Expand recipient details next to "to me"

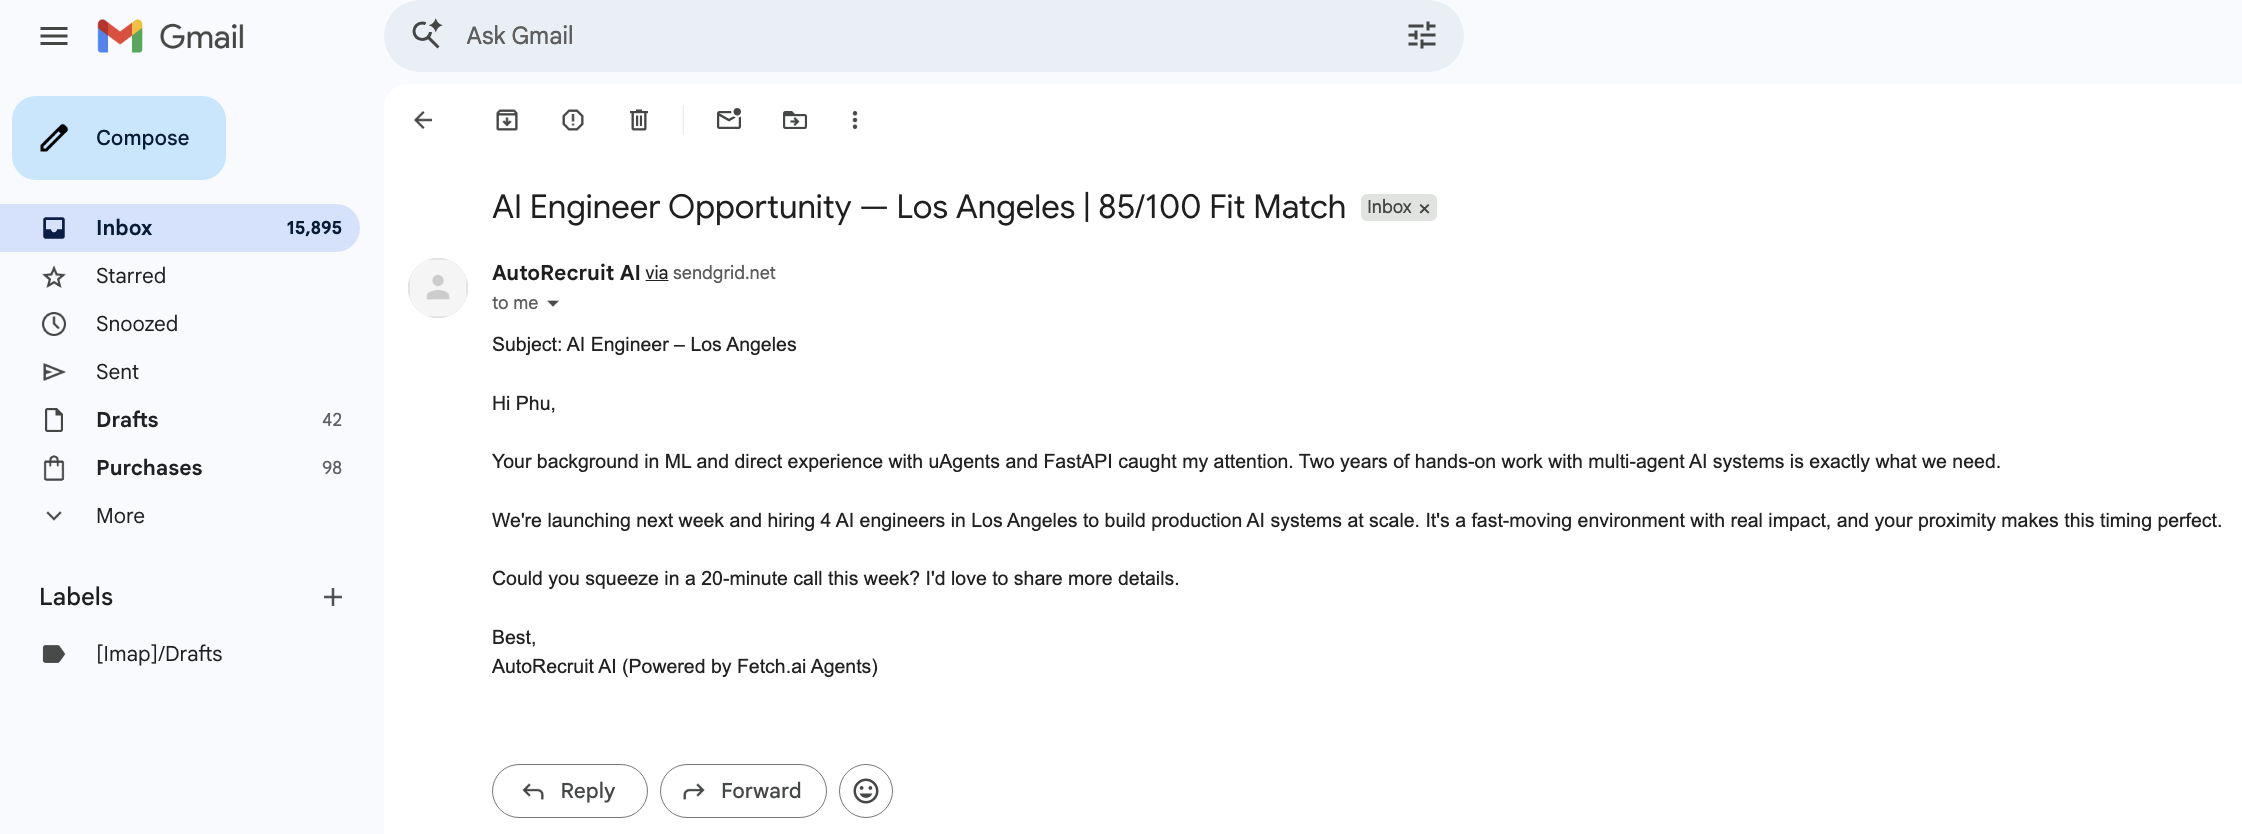[553, 303]
